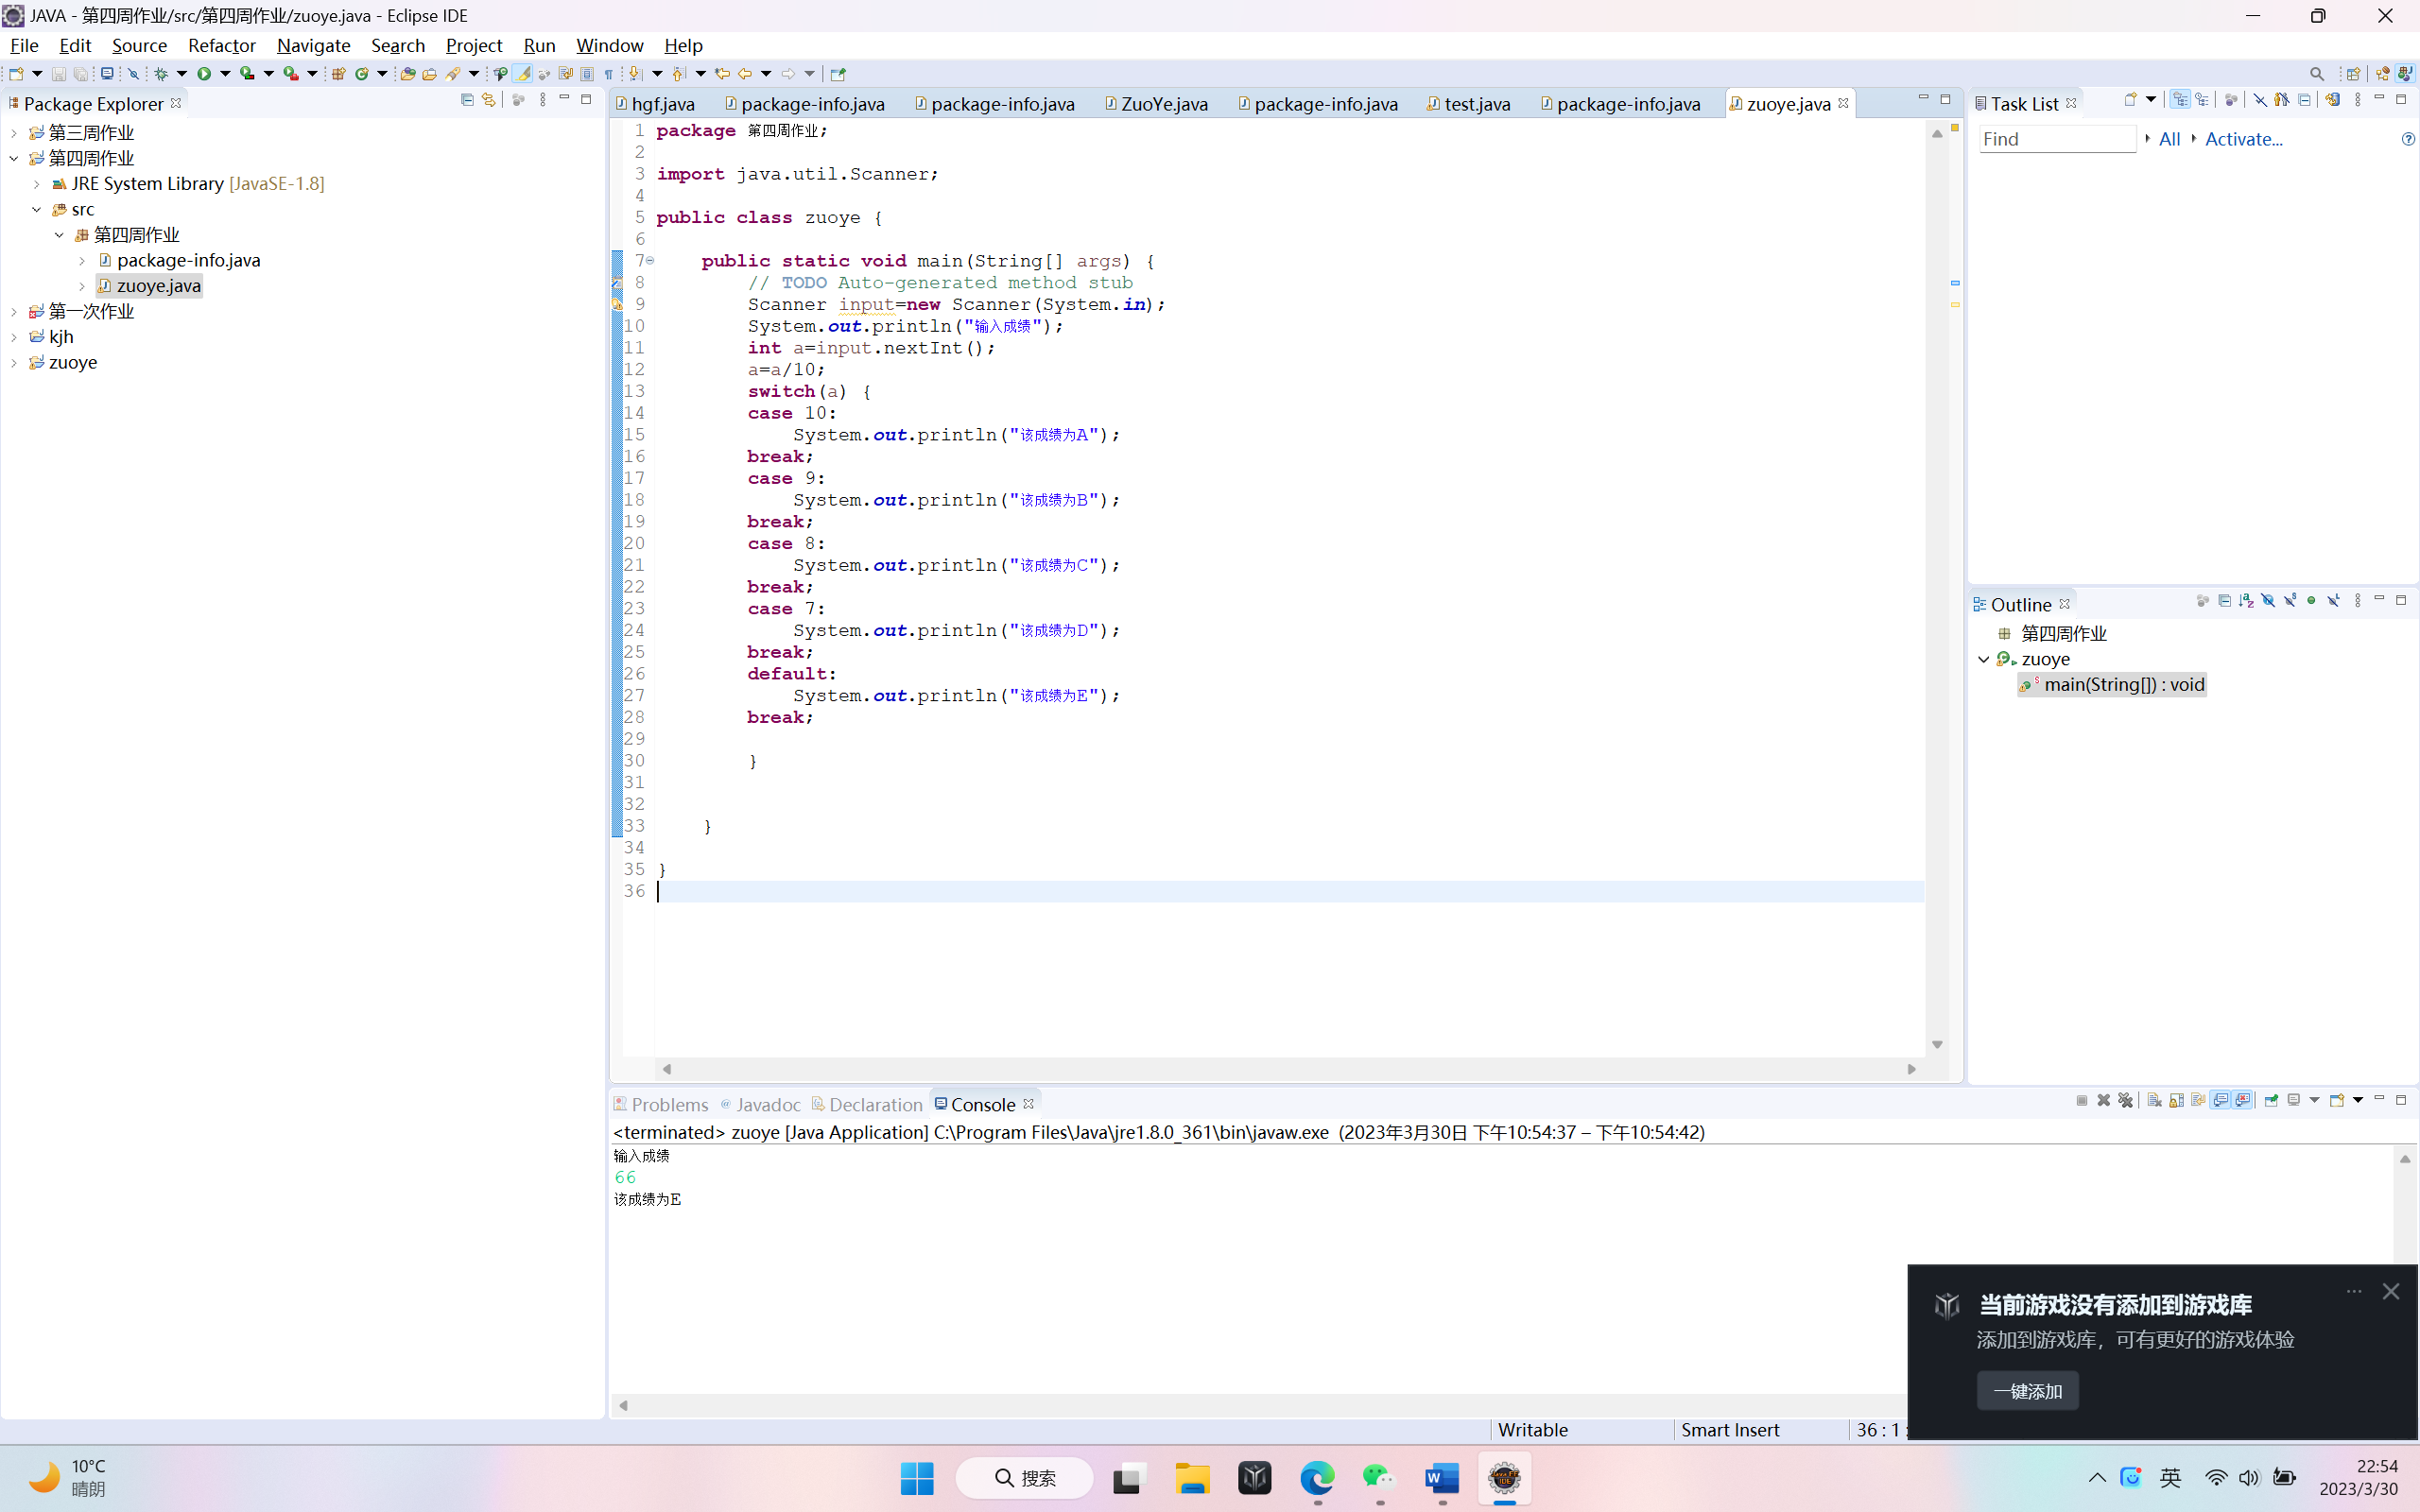Expand the 第三周作业 project node
This screenshot has height=1512, width=2420.
tap(14, 133)
